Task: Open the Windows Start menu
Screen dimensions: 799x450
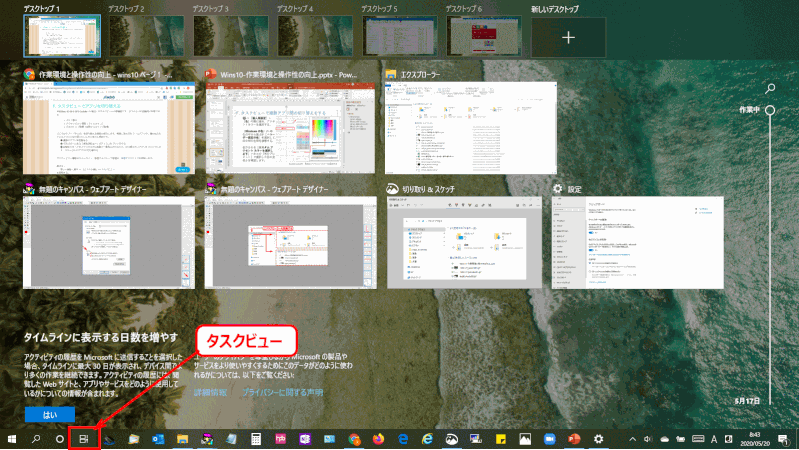Action: [12, 439]
